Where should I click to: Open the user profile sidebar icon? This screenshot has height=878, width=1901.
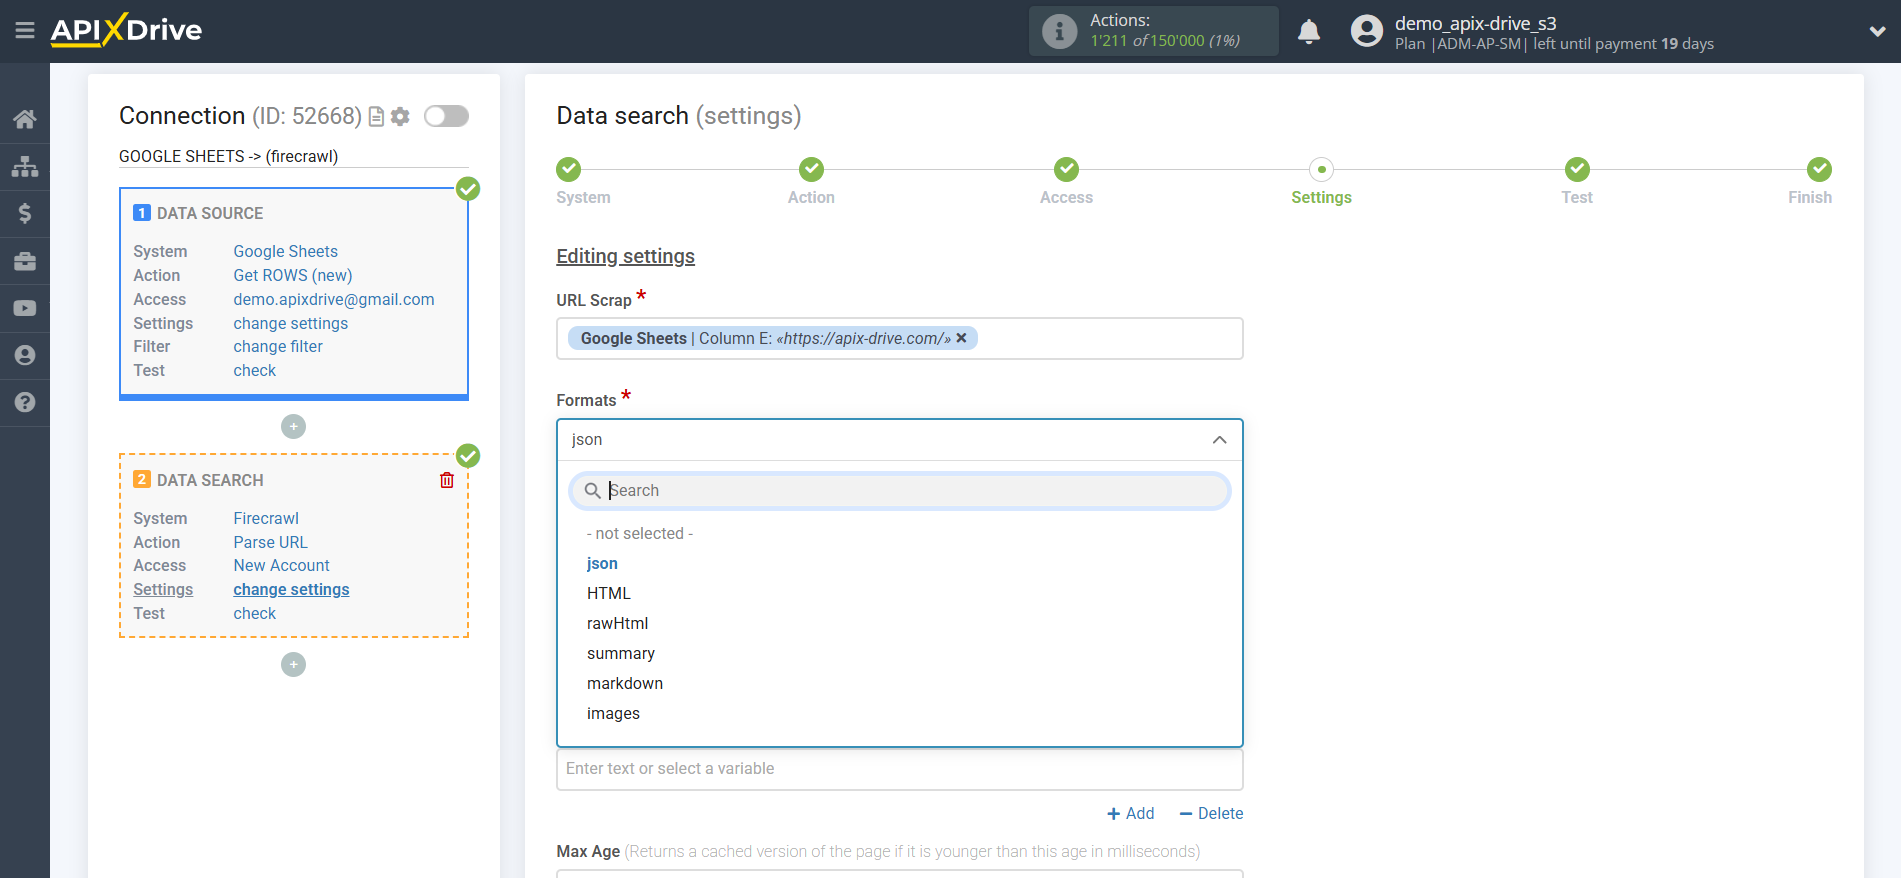pos(25,355)
